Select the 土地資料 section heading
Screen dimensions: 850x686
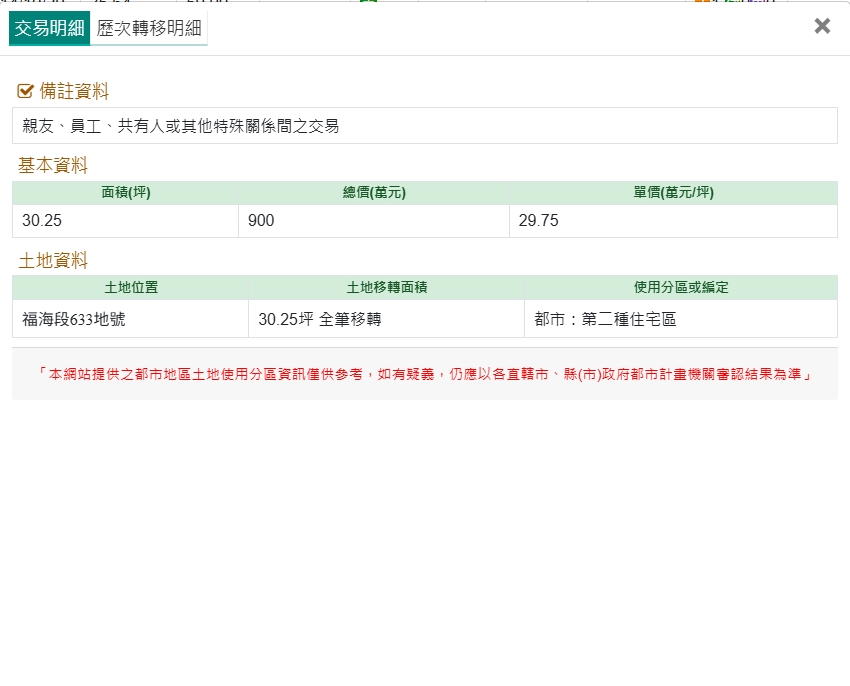[53, 261]
